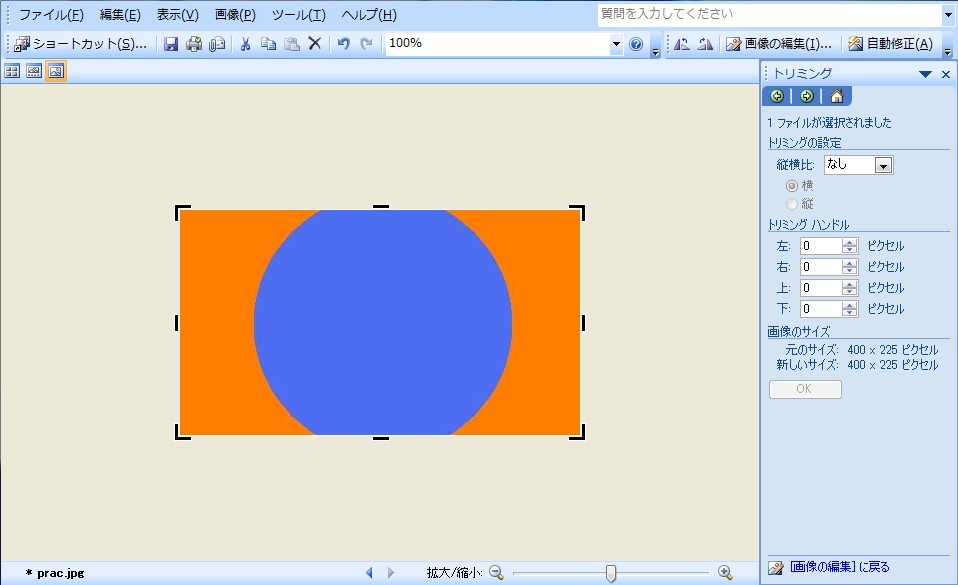Open the トリミング task pane menu arrow
The image size is (958, 585).
coord(925,74)
